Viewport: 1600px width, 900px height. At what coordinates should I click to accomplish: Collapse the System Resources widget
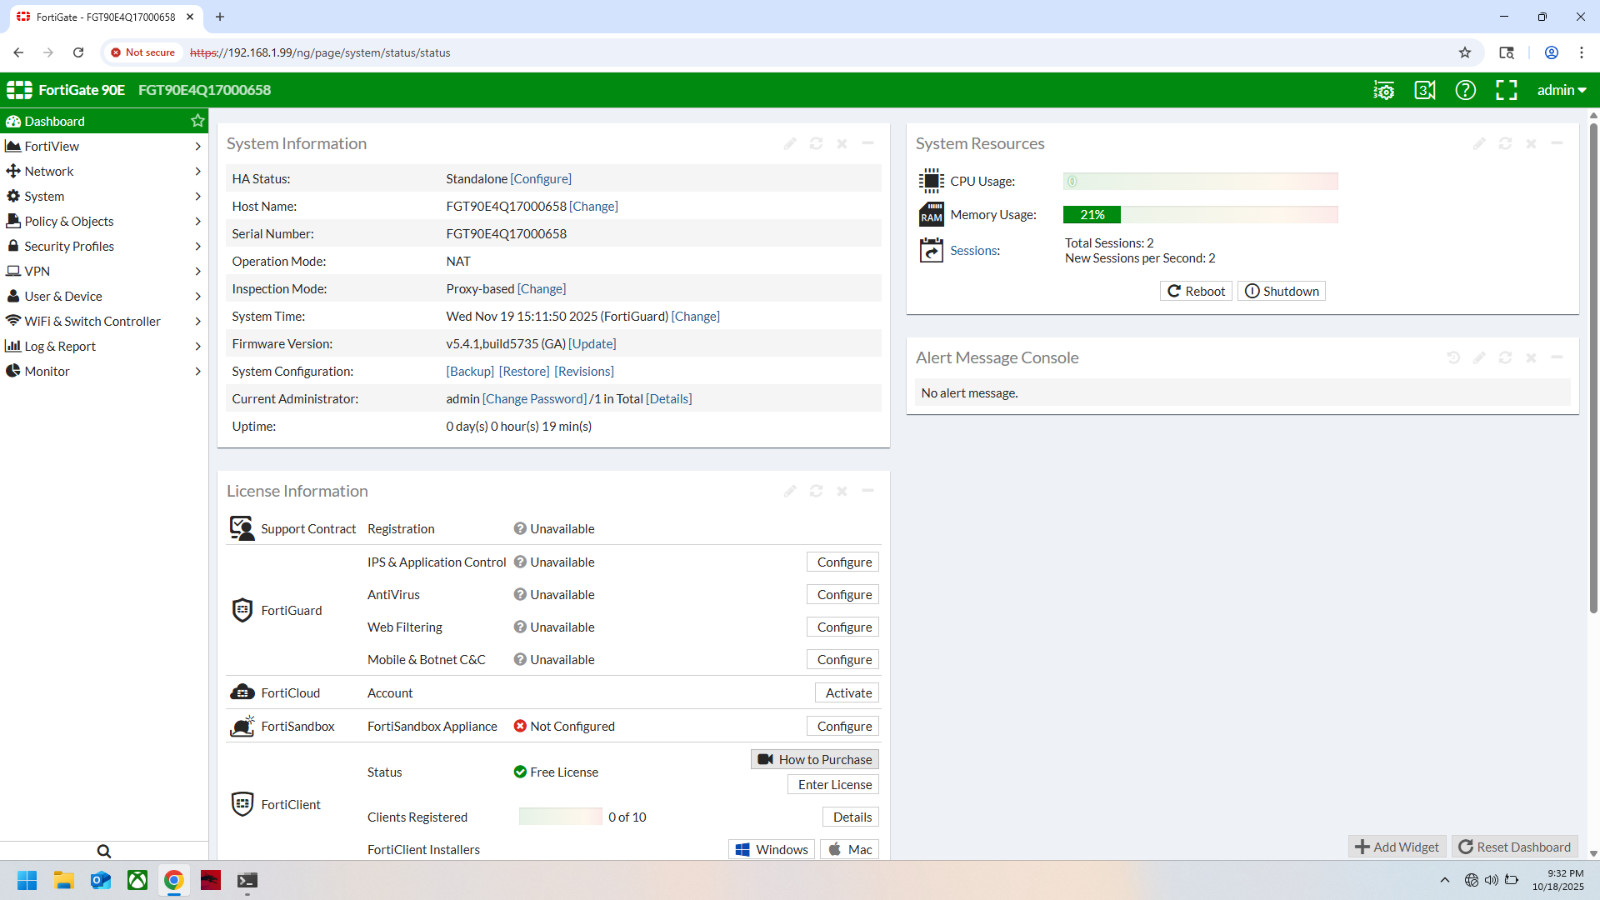(x=1557, y=144)
